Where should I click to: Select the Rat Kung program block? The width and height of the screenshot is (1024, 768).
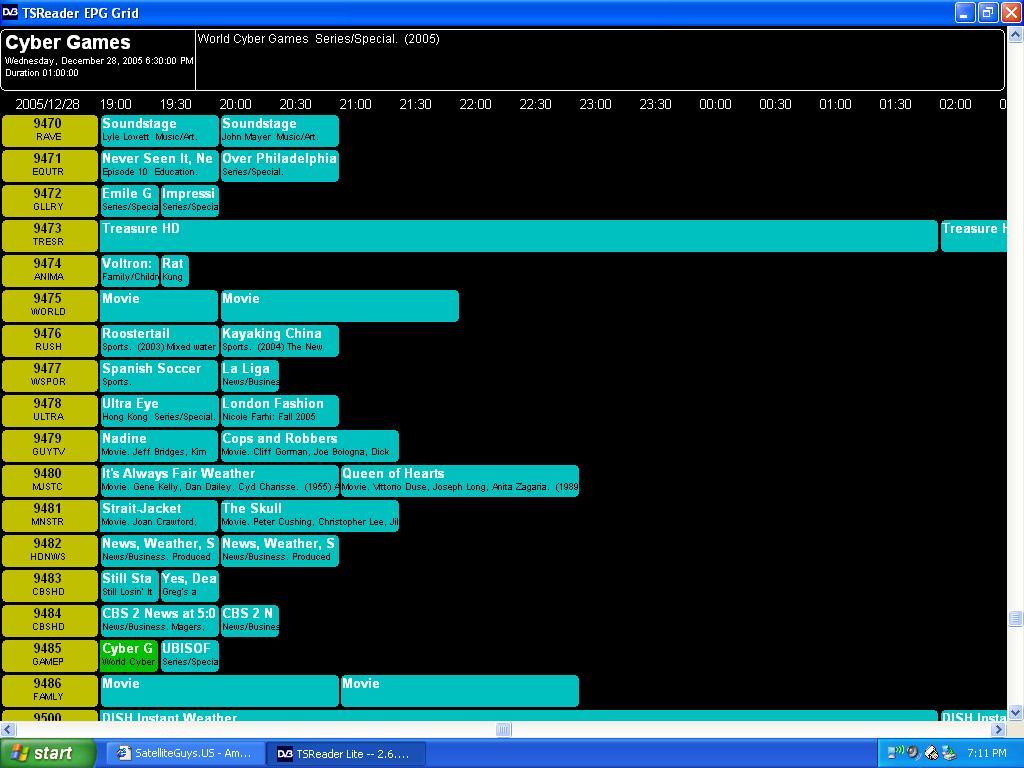tap(174, 270)
